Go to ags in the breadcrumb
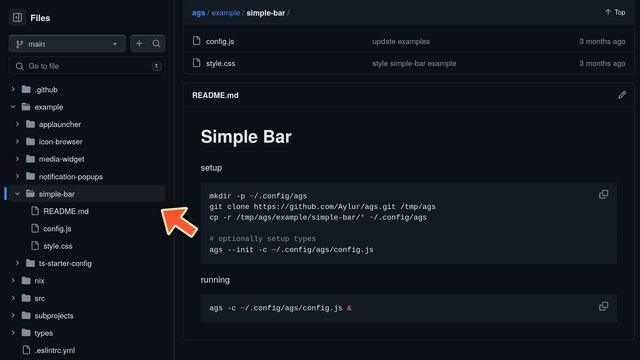 198,13
